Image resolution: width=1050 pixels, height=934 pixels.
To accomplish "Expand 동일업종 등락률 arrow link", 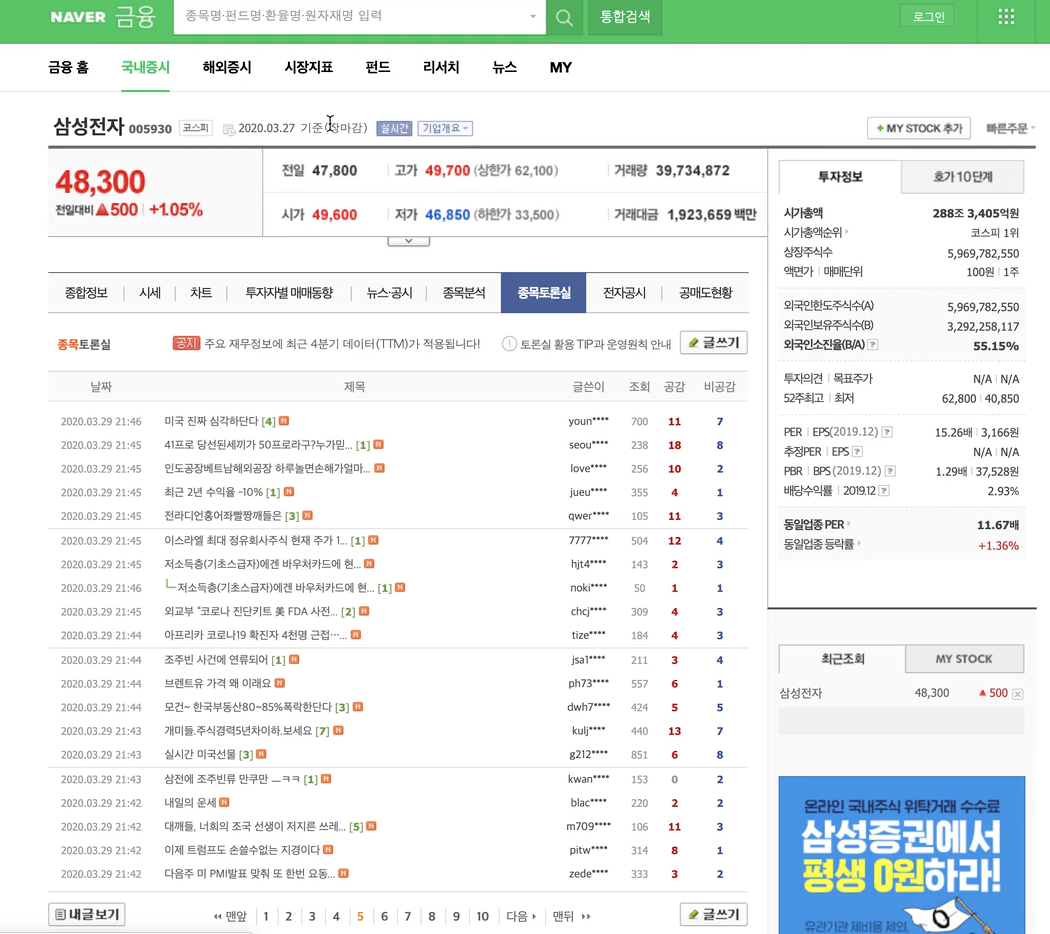I will point(822,544).
